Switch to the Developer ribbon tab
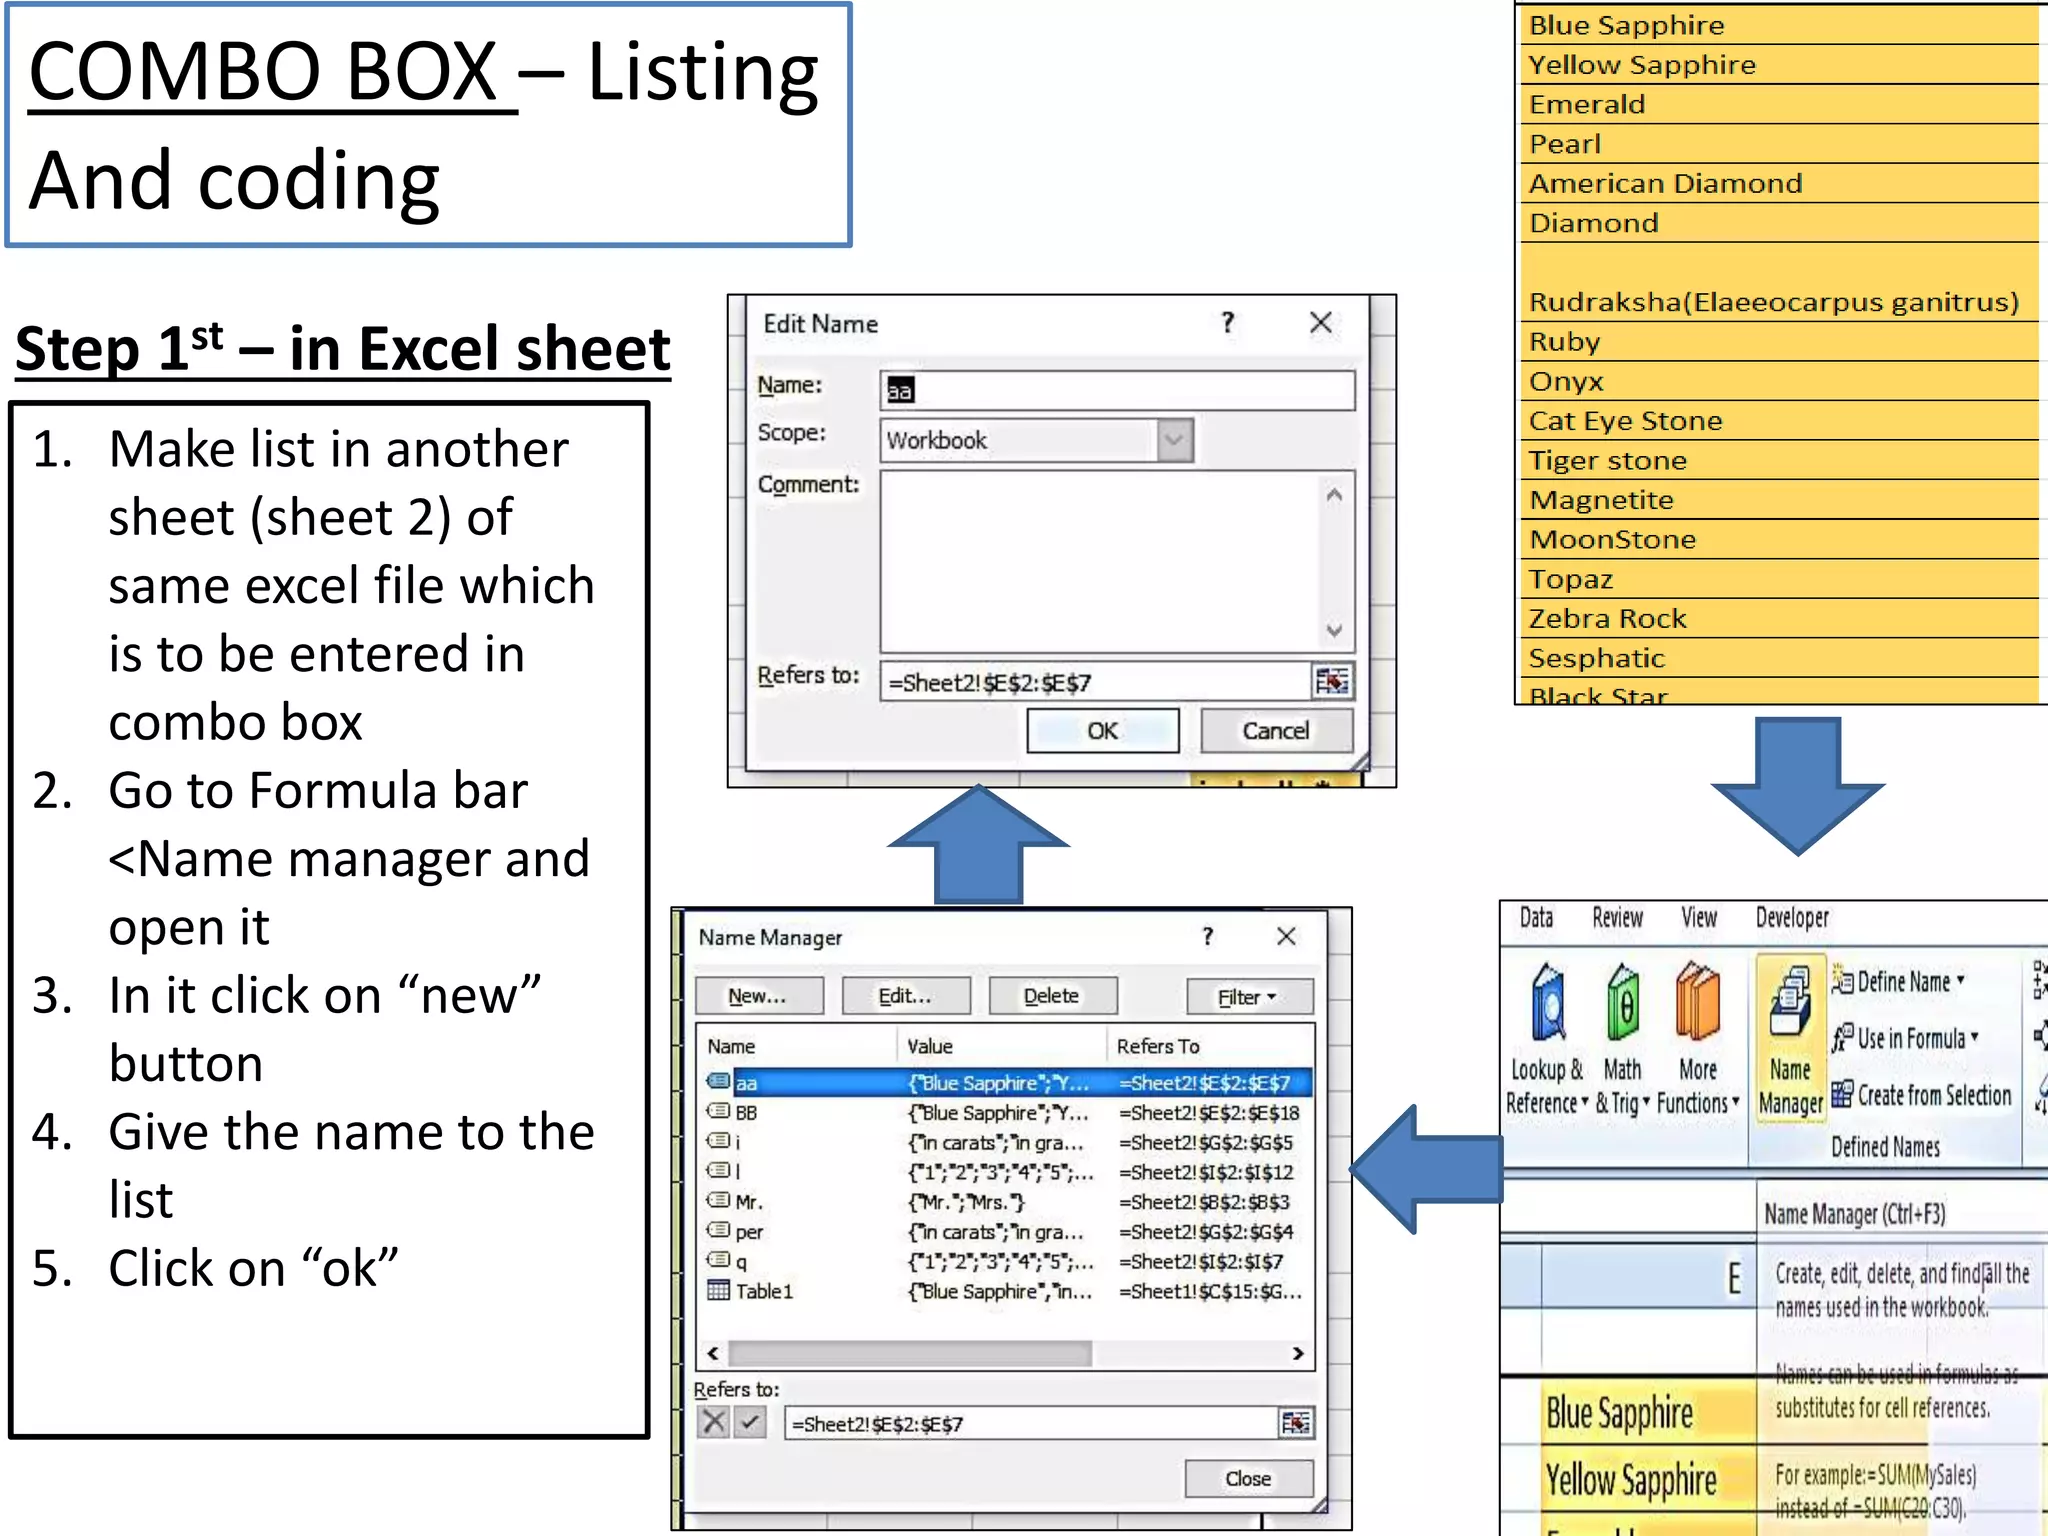 coord(1792,918)
